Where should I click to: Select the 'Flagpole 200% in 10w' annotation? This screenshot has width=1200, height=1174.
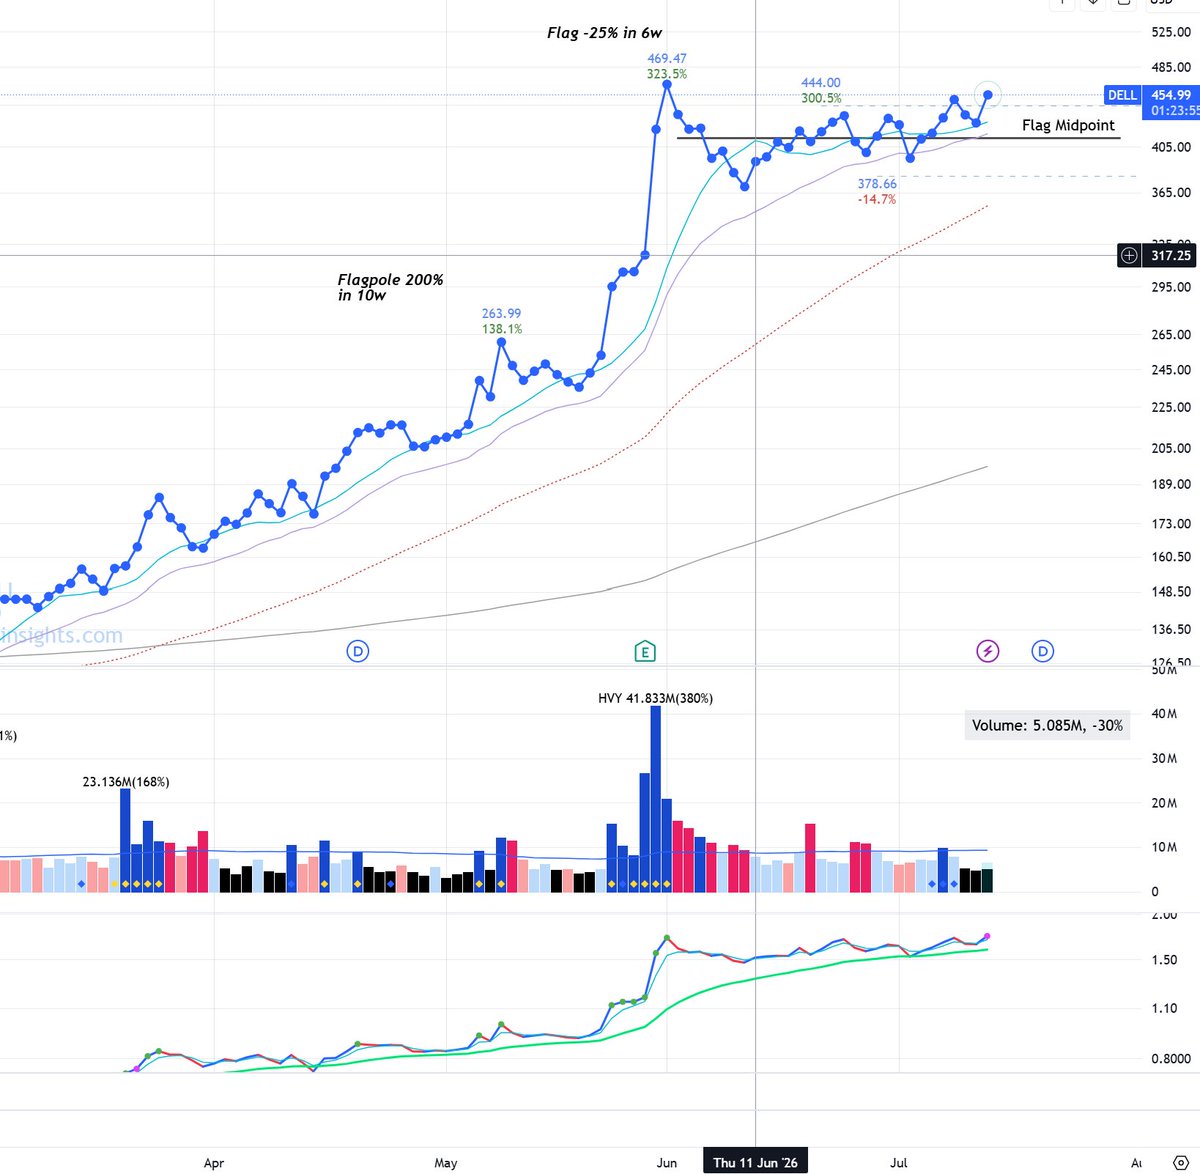(390, 287)
